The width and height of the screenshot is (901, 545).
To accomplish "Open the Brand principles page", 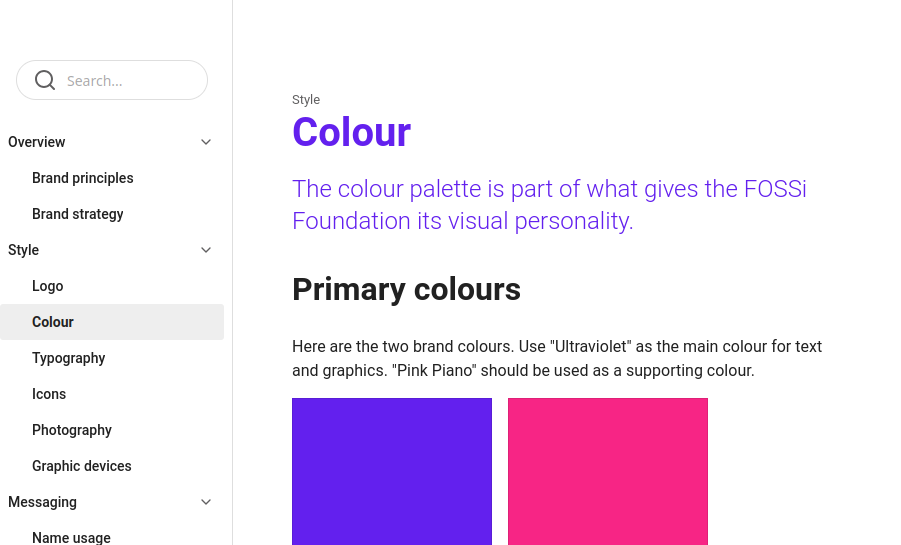I will tap(82, 178).
